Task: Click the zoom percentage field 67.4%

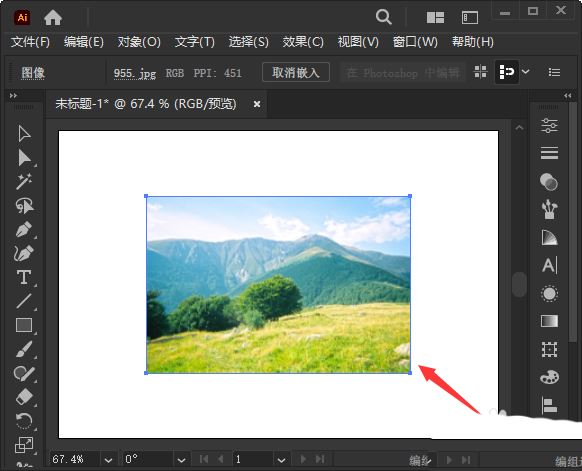Action: coord(74,460)
